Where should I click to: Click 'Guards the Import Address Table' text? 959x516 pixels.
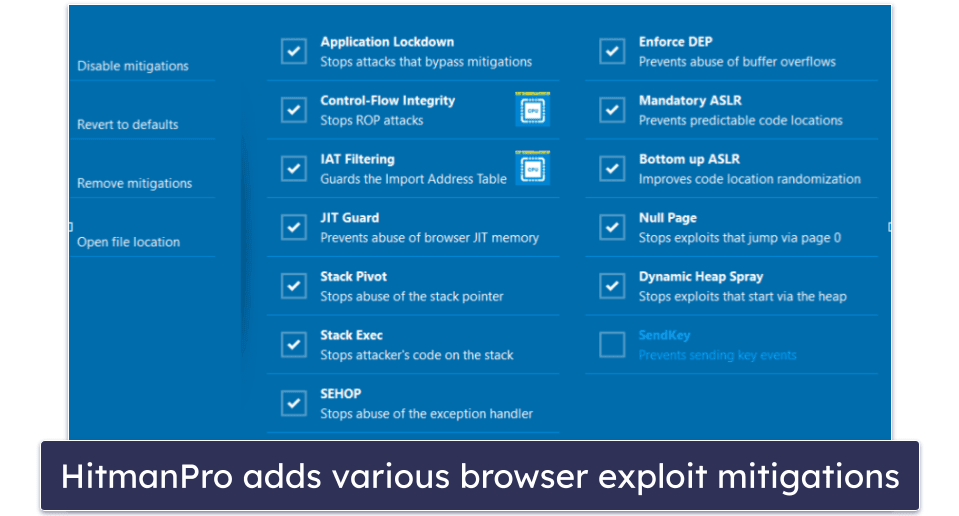[x=413, y=179]
